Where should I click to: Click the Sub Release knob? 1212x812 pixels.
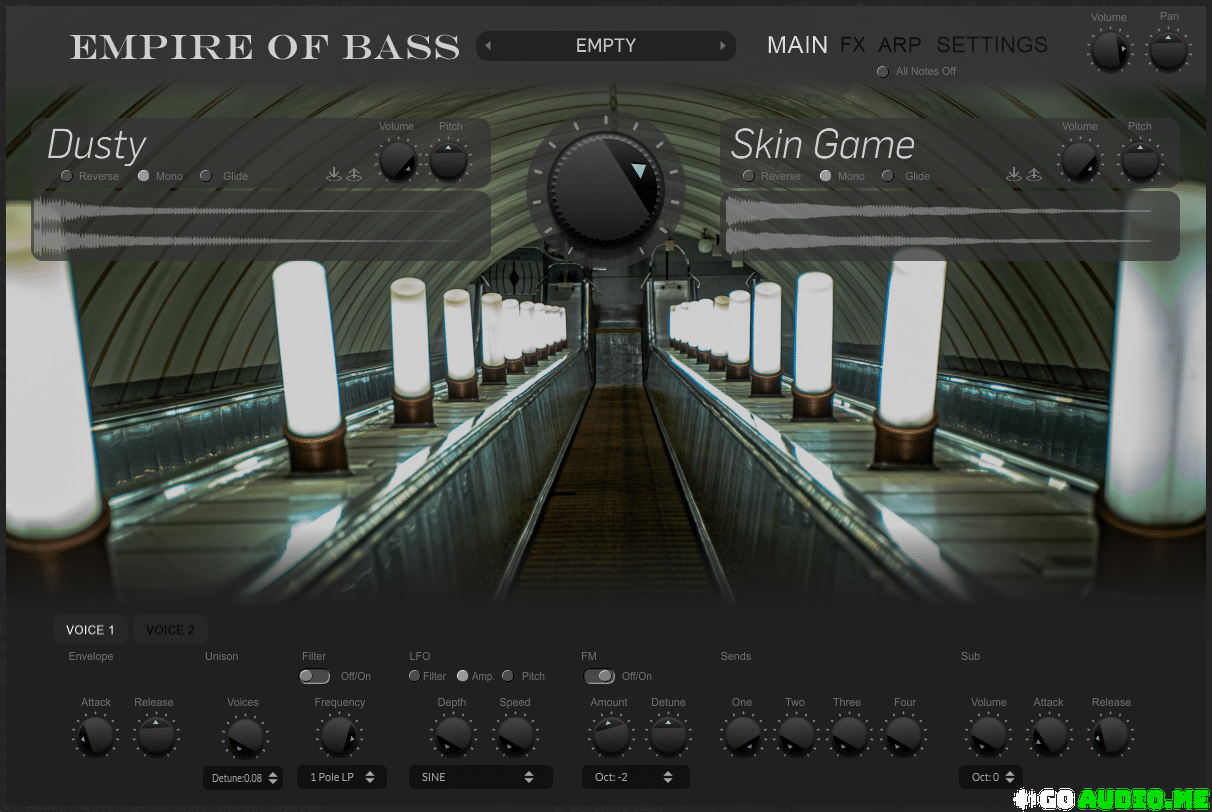[x=1111, y=737]
